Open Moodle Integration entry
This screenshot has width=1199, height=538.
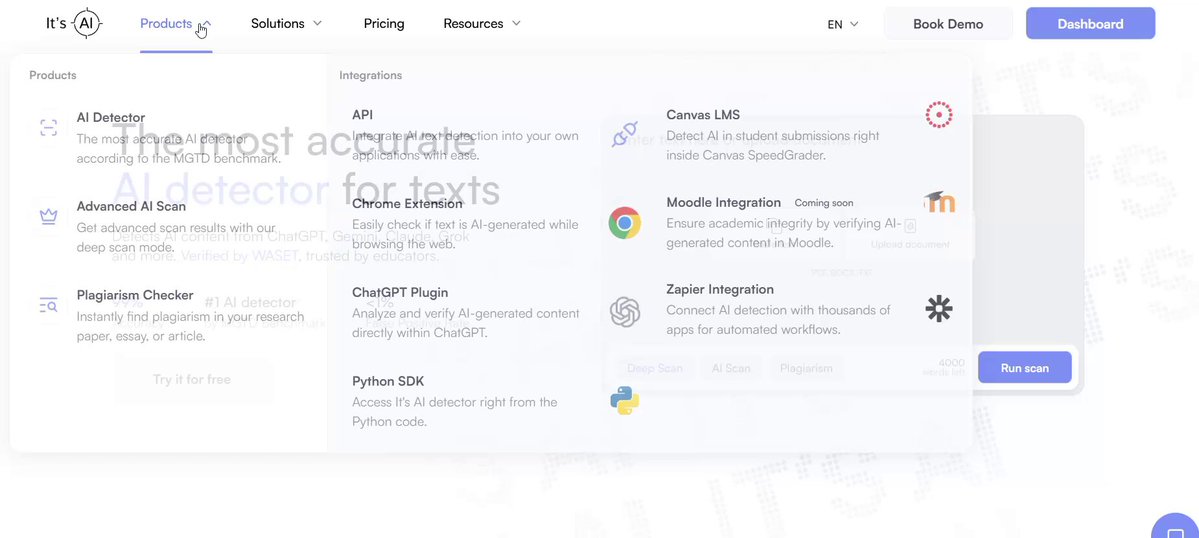pos(723,203)
